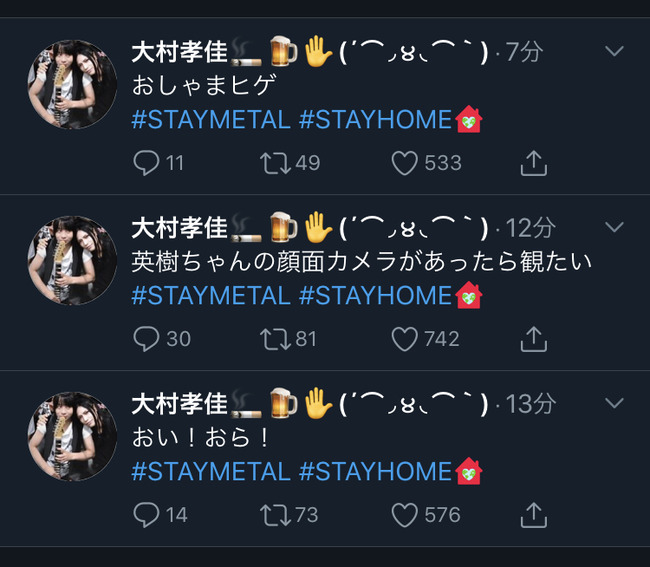The image size is (650, 567).
Task: Open 大村孝佳 username on the 13分 tweet
Action: pyautogui.click(x=179, y=404)
